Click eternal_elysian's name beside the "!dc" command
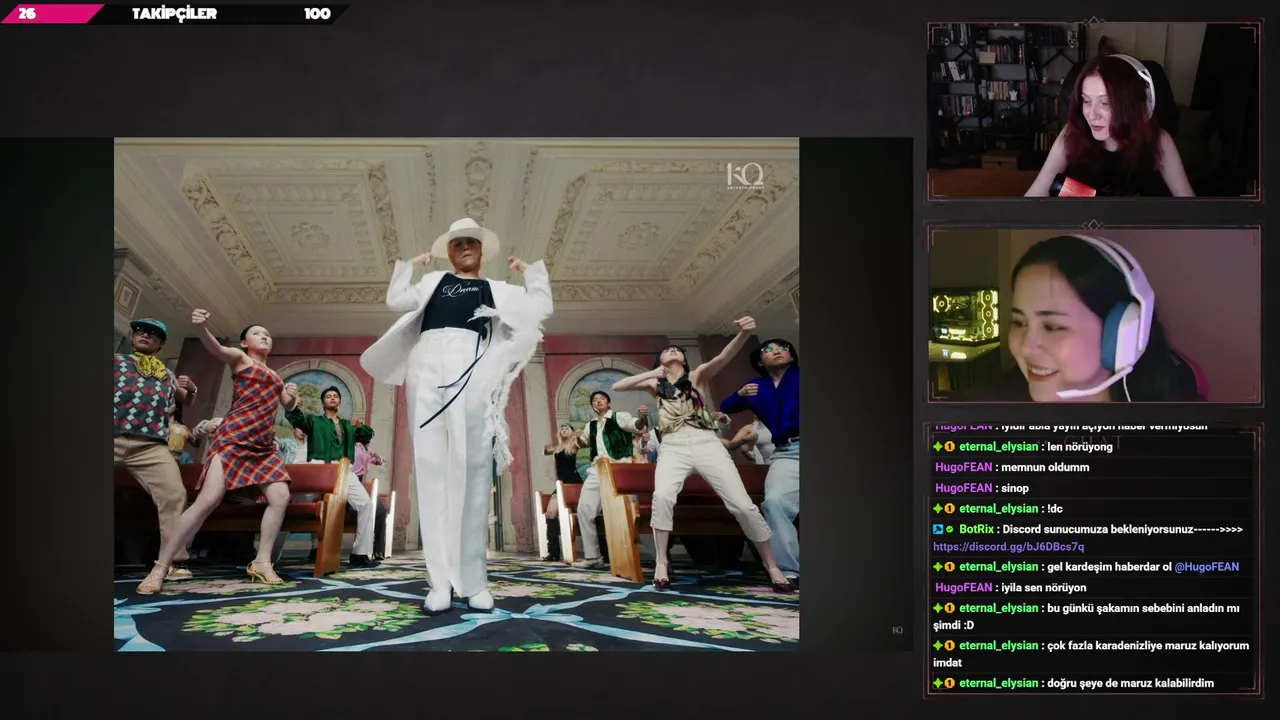Viewport: 1280px width, 720px height. 998,509
